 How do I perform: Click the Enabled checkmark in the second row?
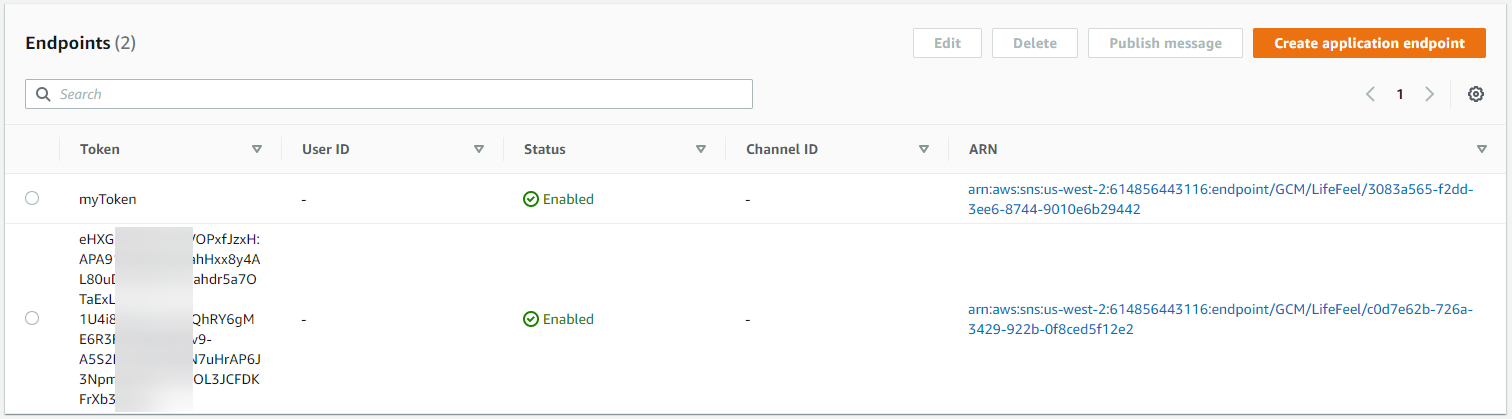(531, 319)
